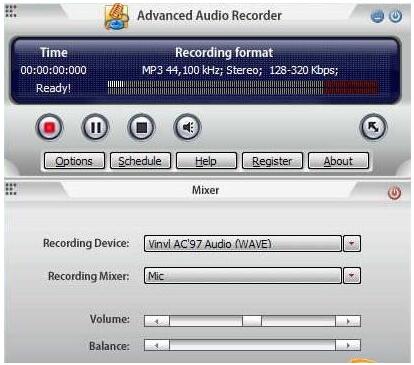Viewport: 414px width, 365px height.
Task: Click the Balance: label
Action: tap(109, 346)
